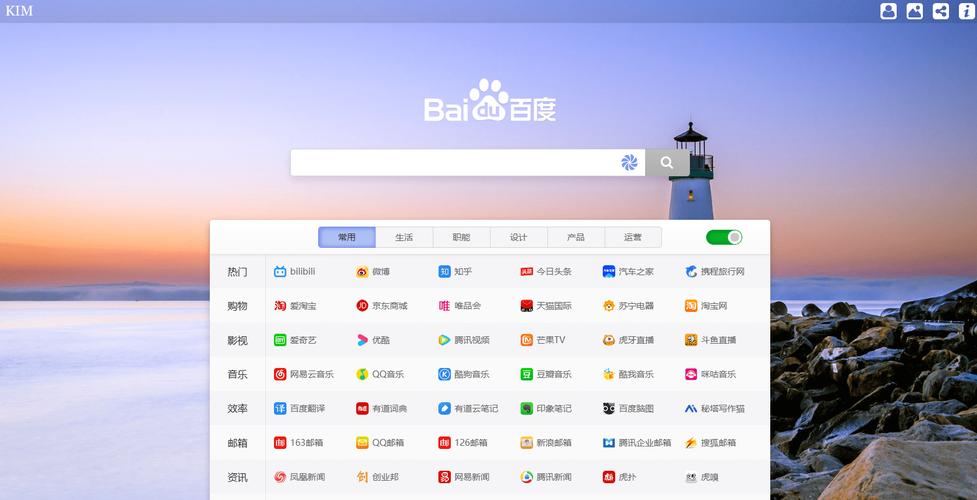Click the Baidu logo

pyautogui.click(x=490, y=100)
